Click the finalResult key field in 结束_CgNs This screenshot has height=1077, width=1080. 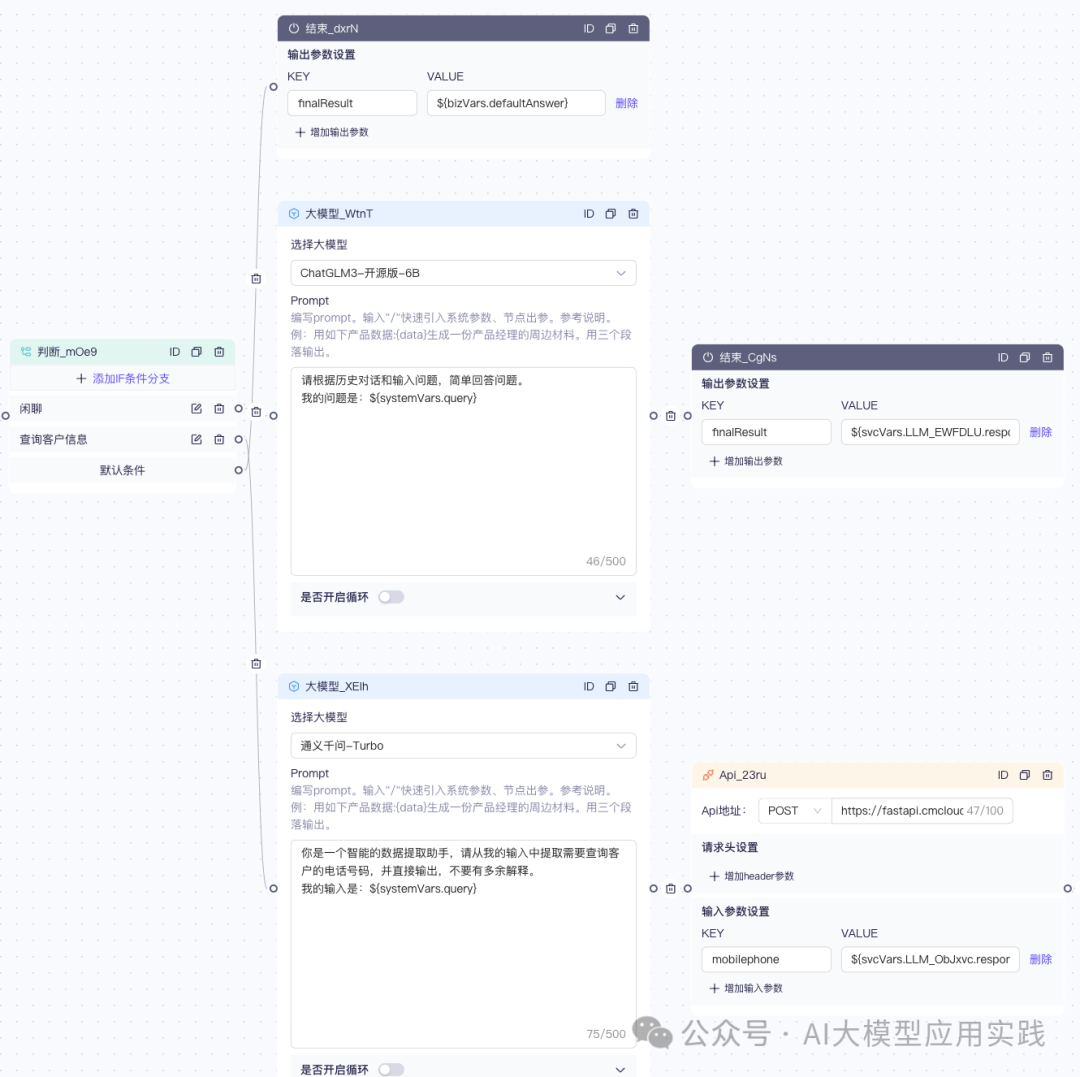click(x=766, y=432)
